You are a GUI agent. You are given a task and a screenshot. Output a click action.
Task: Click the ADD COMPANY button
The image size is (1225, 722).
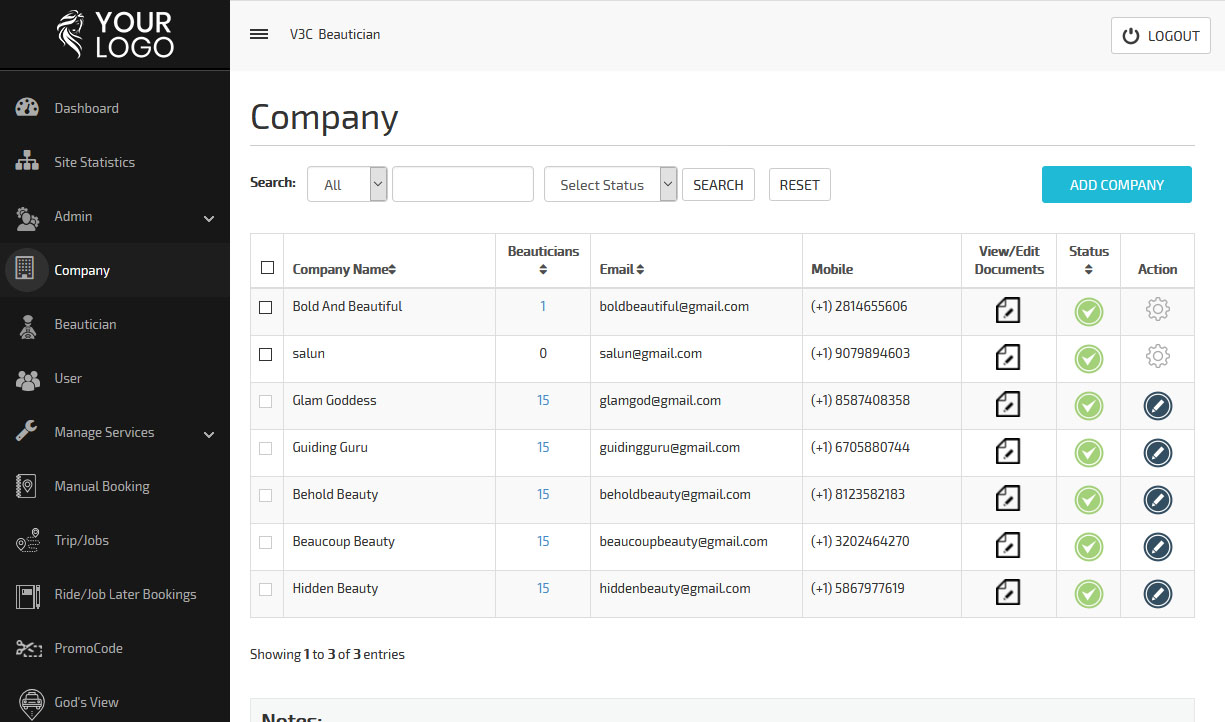[1117, 184]
